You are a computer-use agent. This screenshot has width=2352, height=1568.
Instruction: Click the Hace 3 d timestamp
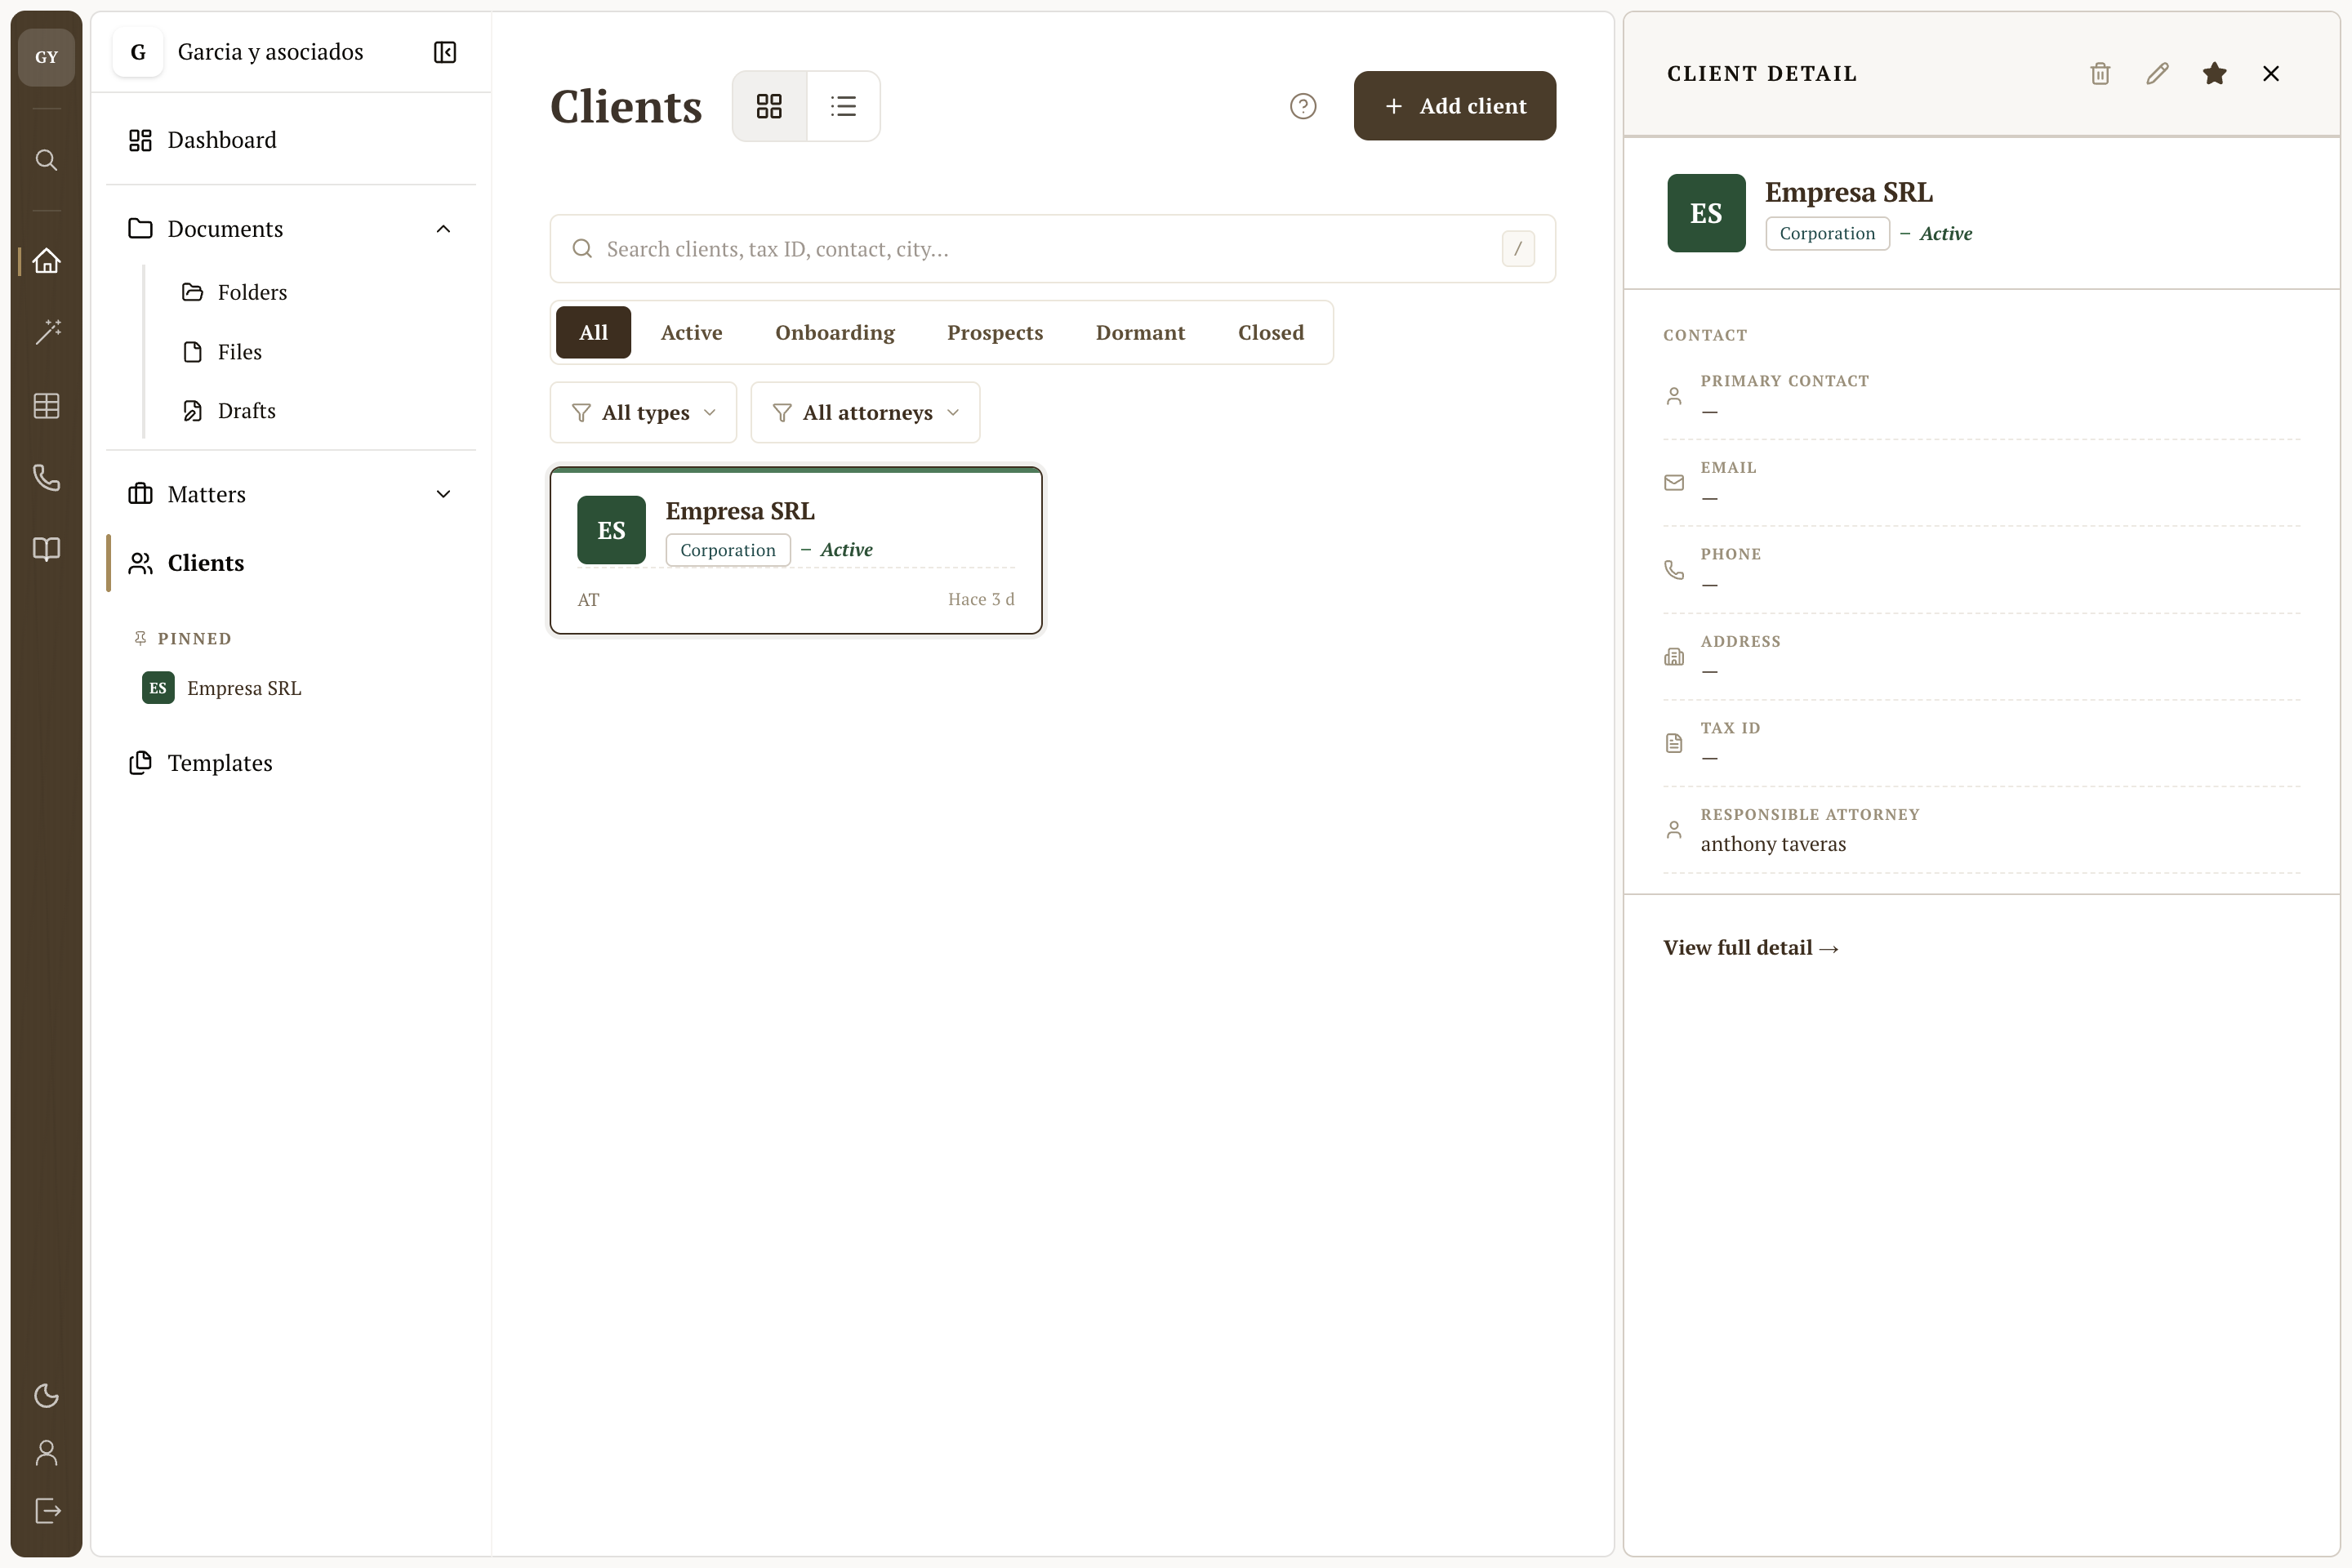pos(981,599)
